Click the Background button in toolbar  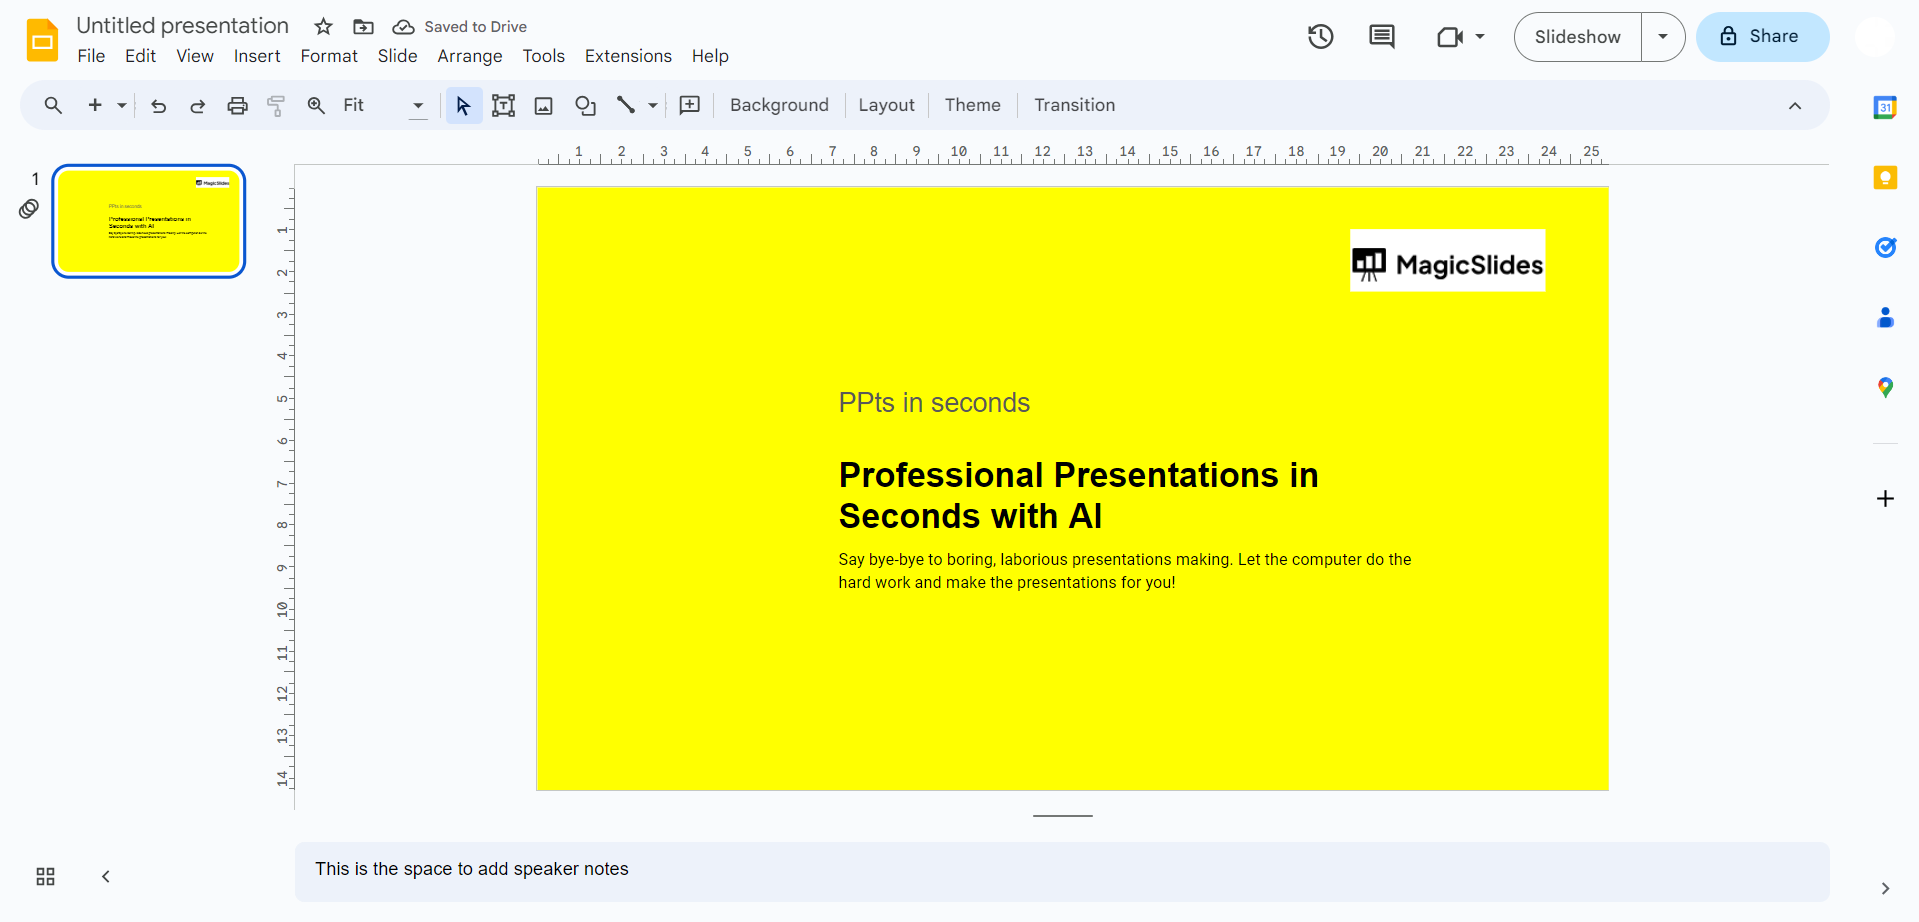pos(779,106)
